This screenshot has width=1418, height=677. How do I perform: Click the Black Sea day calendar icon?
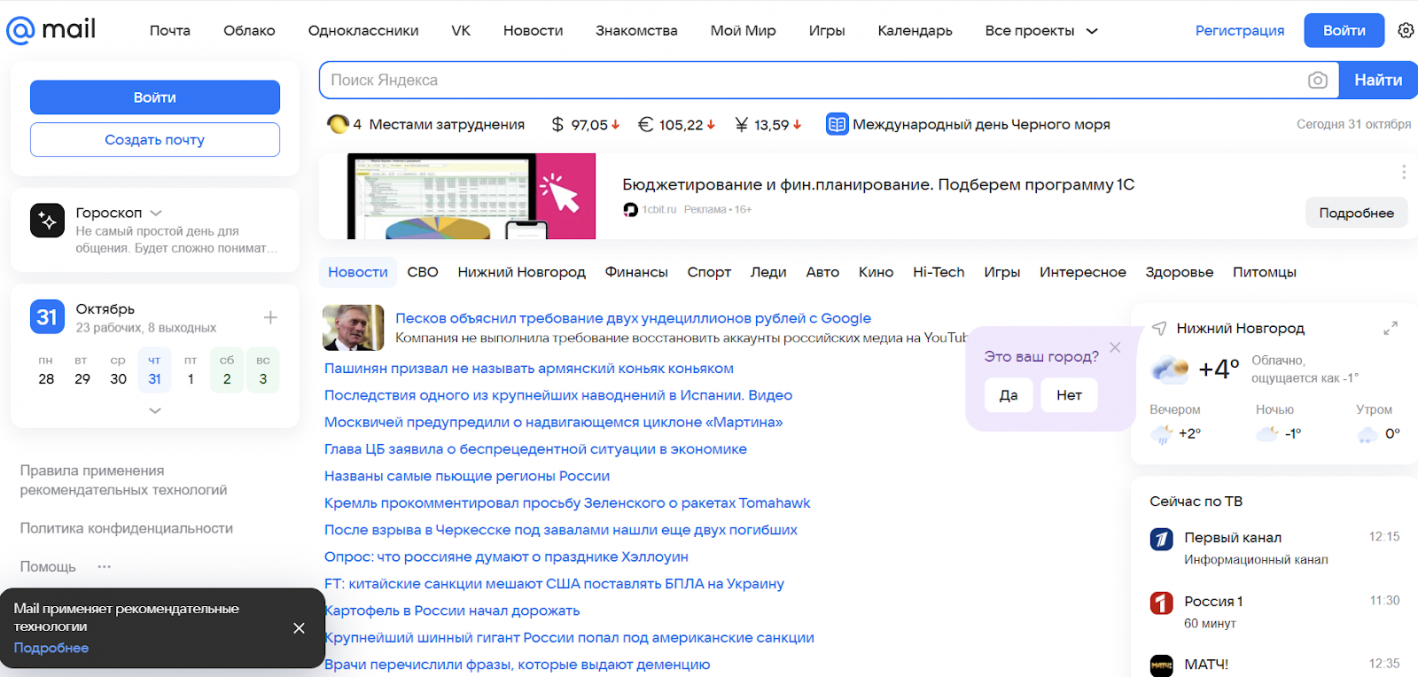(837, 125)
